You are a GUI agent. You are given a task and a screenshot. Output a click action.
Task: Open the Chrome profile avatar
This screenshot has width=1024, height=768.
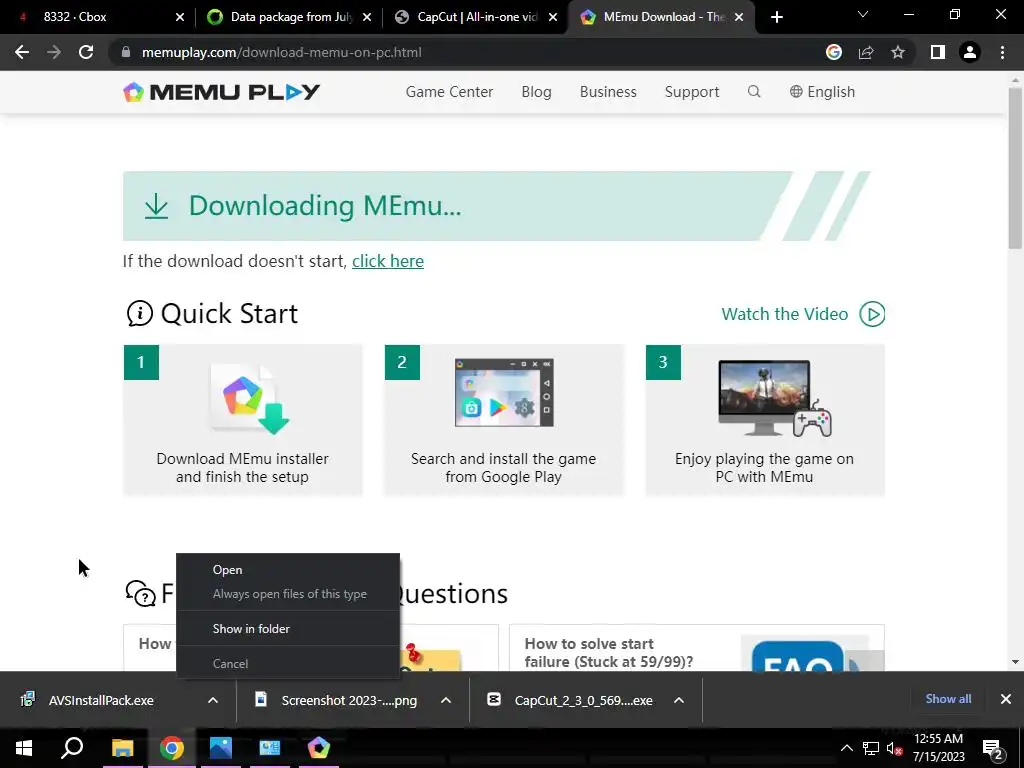(x=970, y=52)
